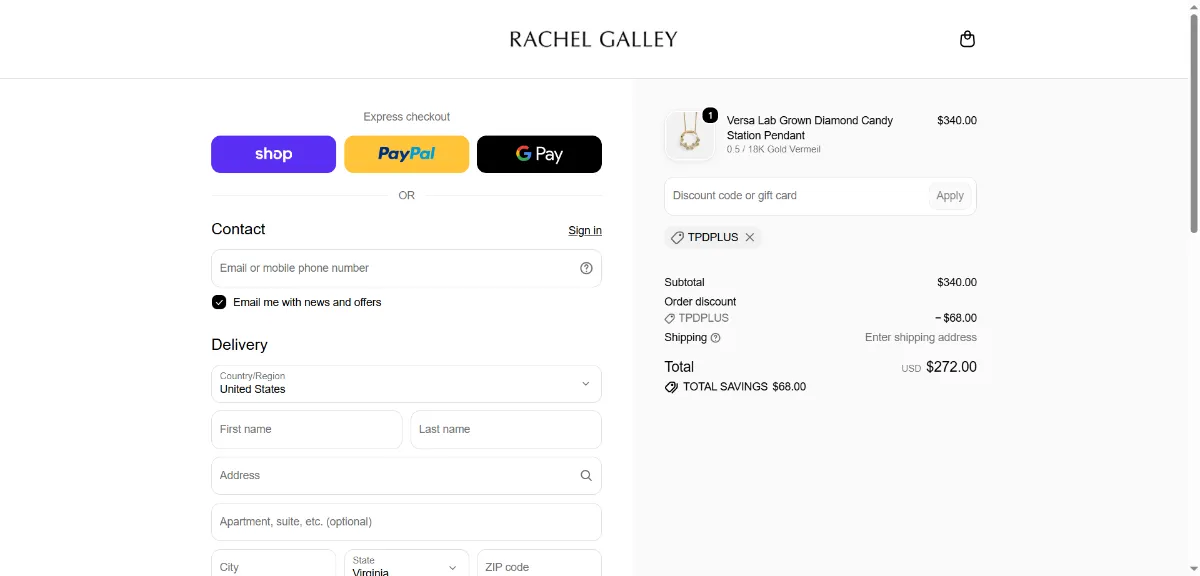Toggle 'Email me with news and offers' checkbox
The height and width of the screenshot is (576, 1200).
tap(219, 302)
